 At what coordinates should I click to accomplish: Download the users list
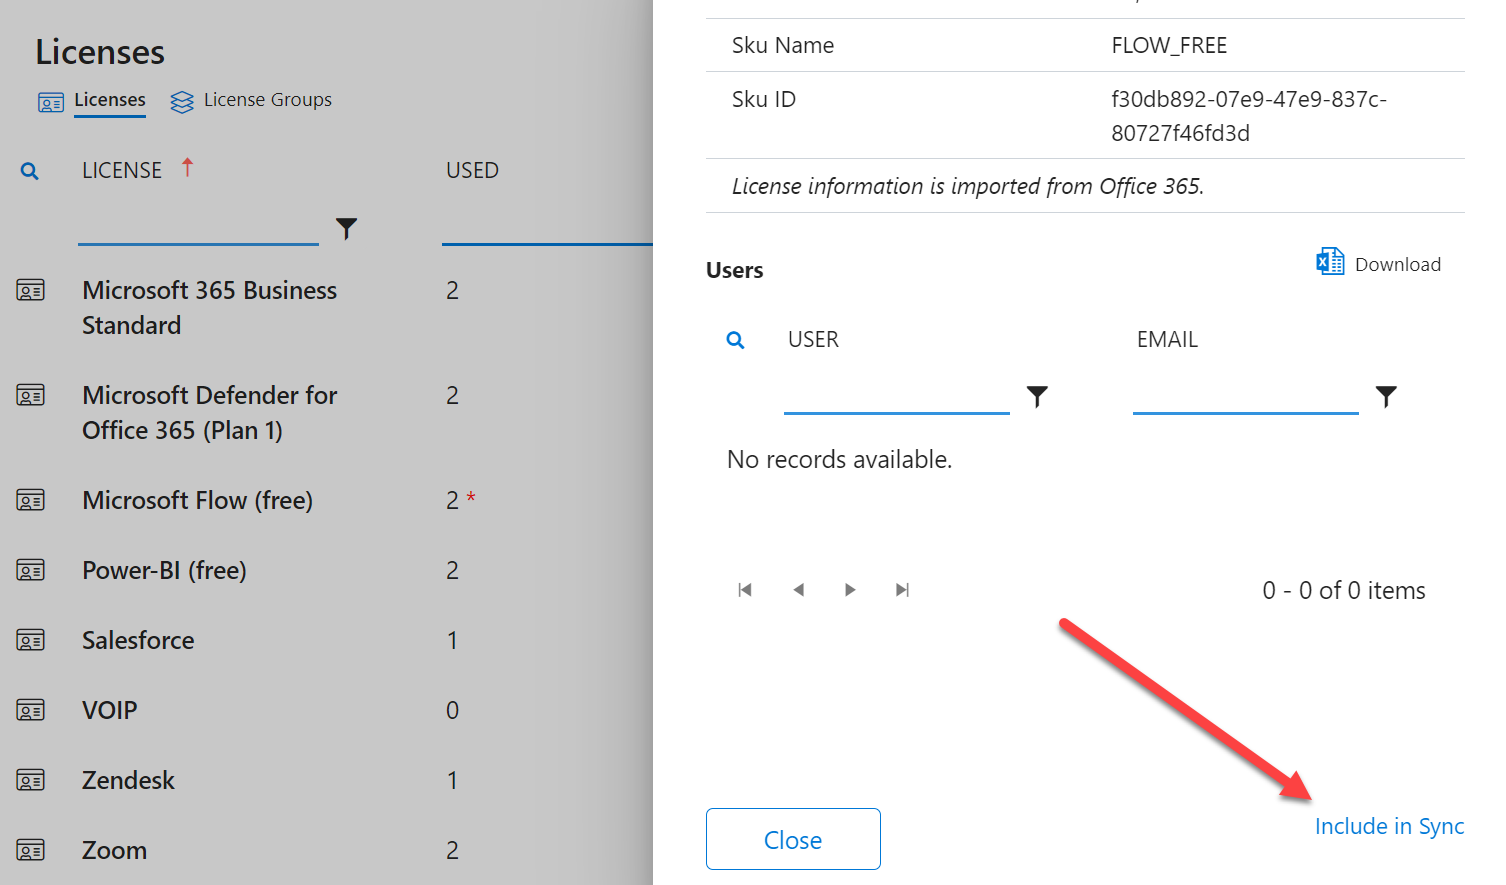tap(1398, 264)
